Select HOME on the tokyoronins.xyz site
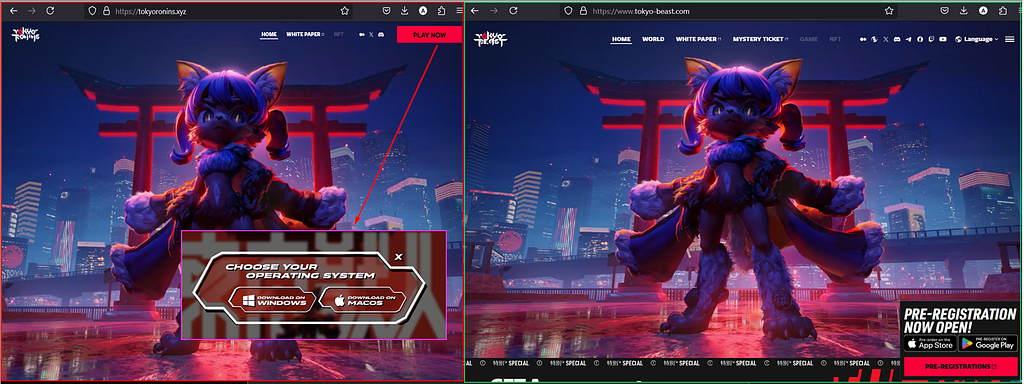Viewport: 1024px width, 384px height. pyautogui.click(x=268, y=35)
